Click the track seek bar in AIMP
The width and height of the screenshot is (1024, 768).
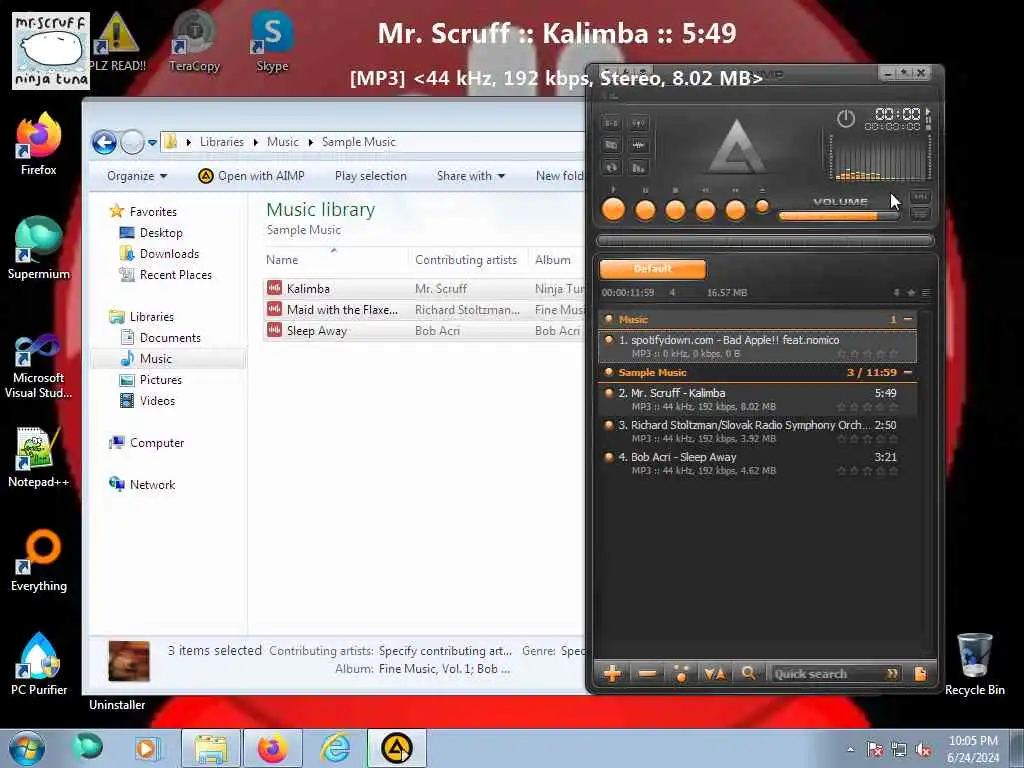[765, 241]
